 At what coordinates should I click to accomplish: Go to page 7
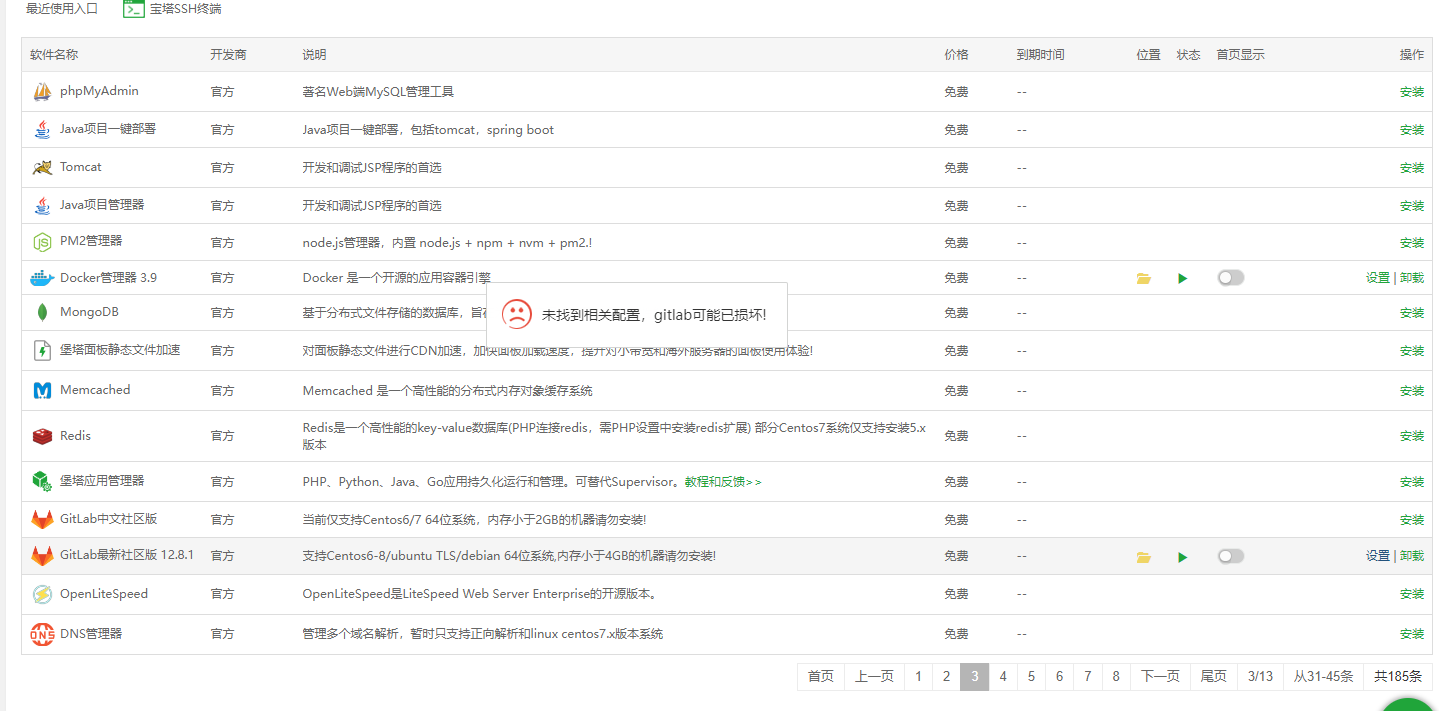click(x=1088, y=677)
